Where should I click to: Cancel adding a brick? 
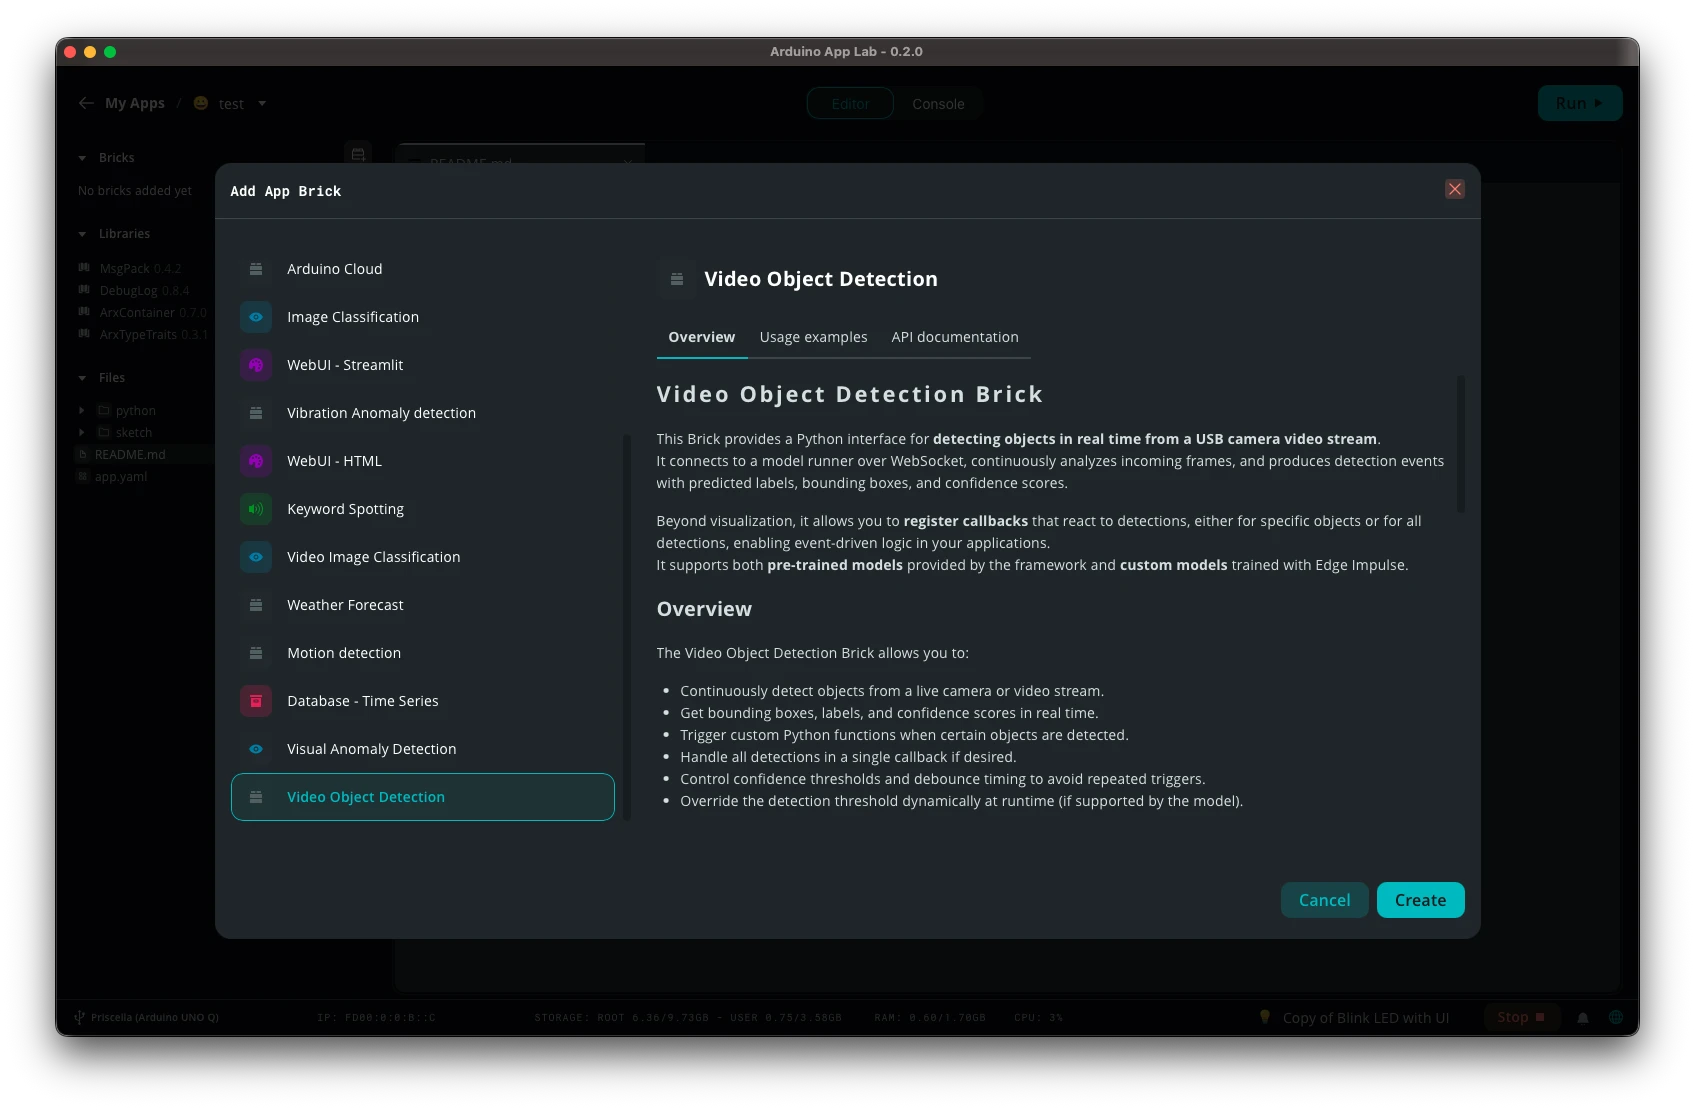[1324, 900]
